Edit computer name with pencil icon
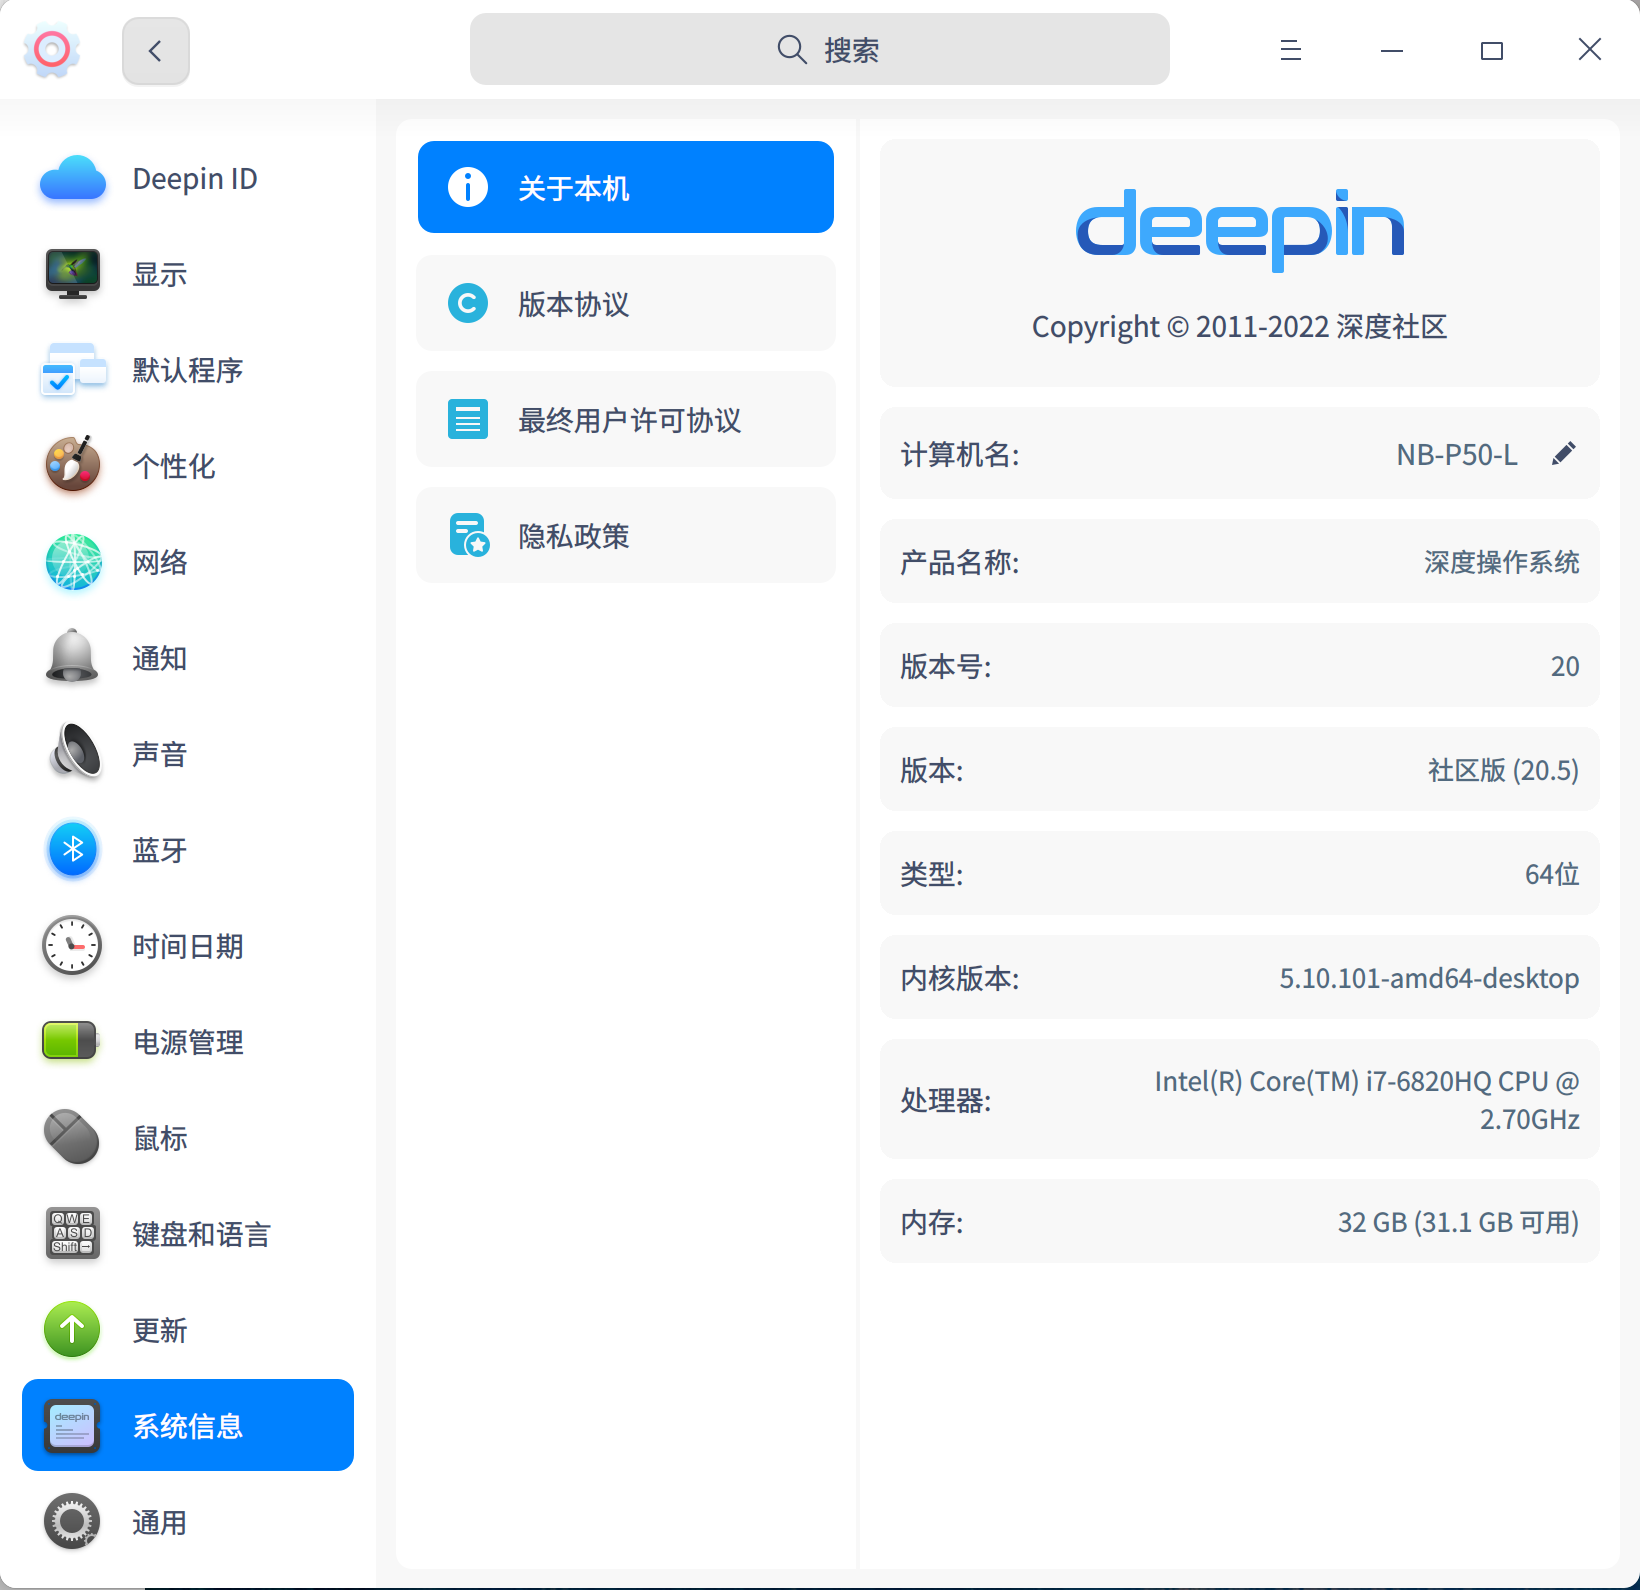 (x=1563, y=454)
